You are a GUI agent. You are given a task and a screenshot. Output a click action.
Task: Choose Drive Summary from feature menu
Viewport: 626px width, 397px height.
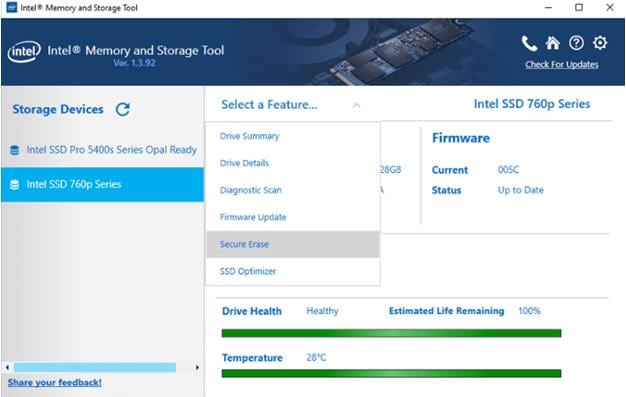pos(293,136)
